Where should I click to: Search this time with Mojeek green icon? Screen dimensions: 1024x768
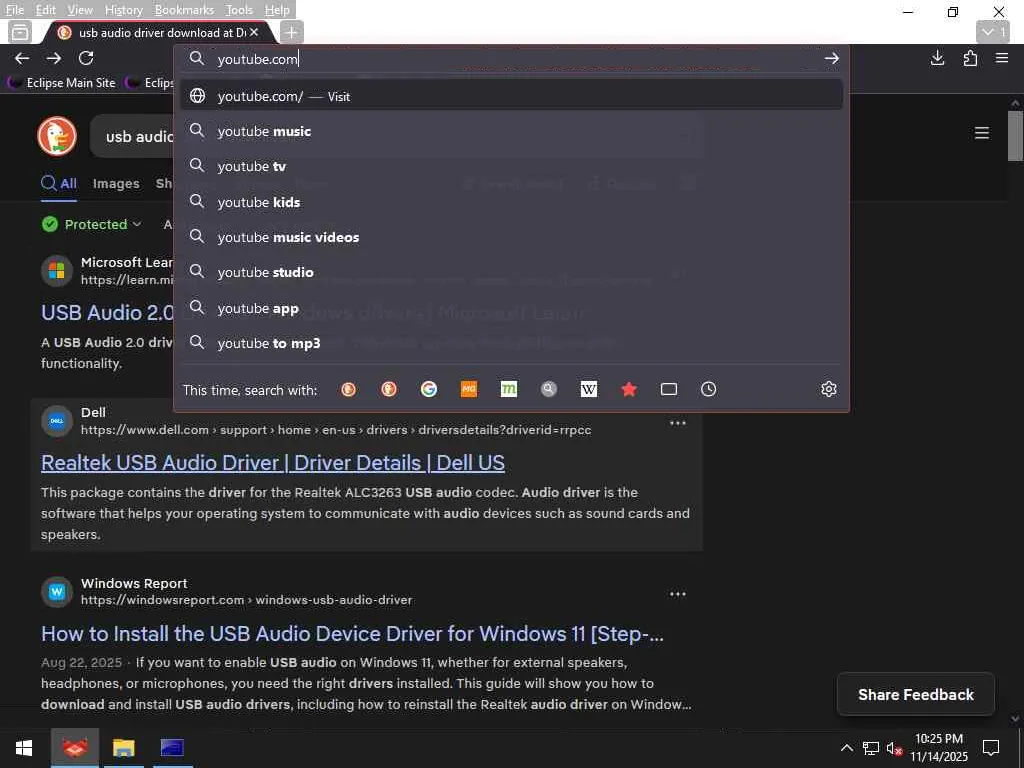pyautogui.click(x=508, y=389)
